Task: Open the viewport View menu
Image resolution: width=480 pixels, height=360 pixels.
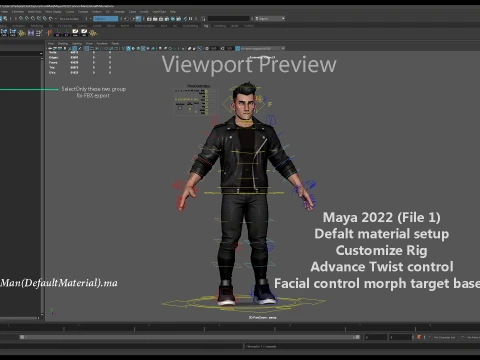Action: (x=51, y=43)
